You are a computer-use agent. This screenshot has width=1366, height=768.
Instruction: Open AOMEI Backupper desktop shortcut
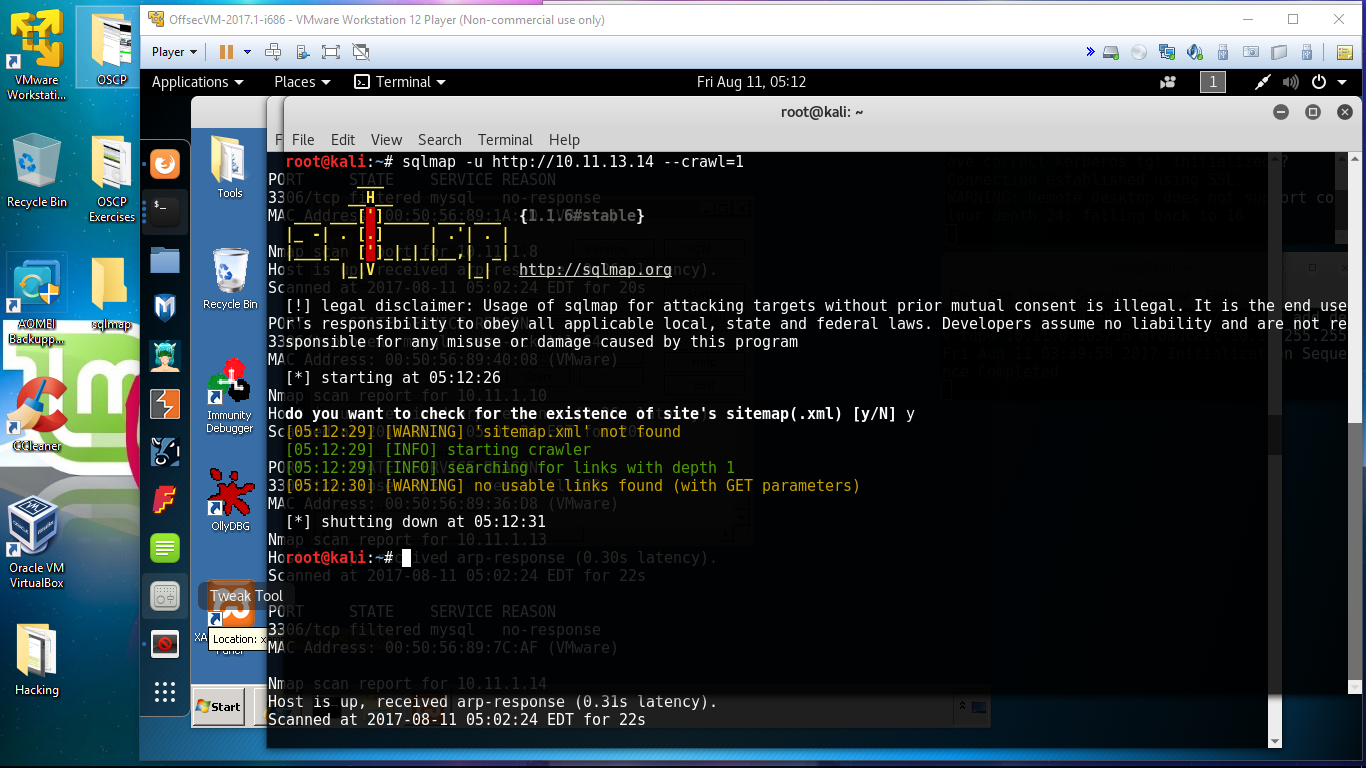click(x=36, y=300)
